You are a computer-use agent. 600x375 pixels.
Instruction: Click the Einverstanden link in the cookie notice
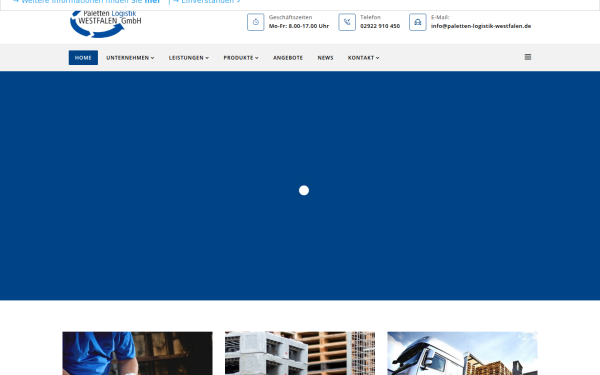[x=207, y=2]
